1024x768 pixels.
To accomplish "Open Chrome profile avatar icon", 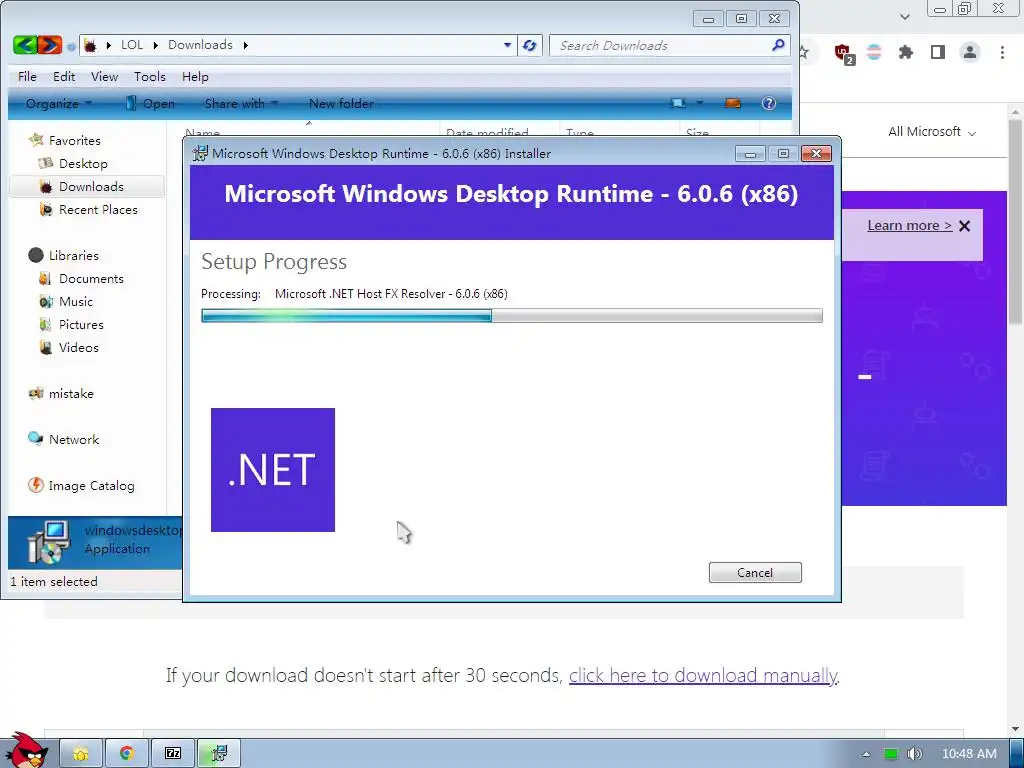I will point(970,52).
